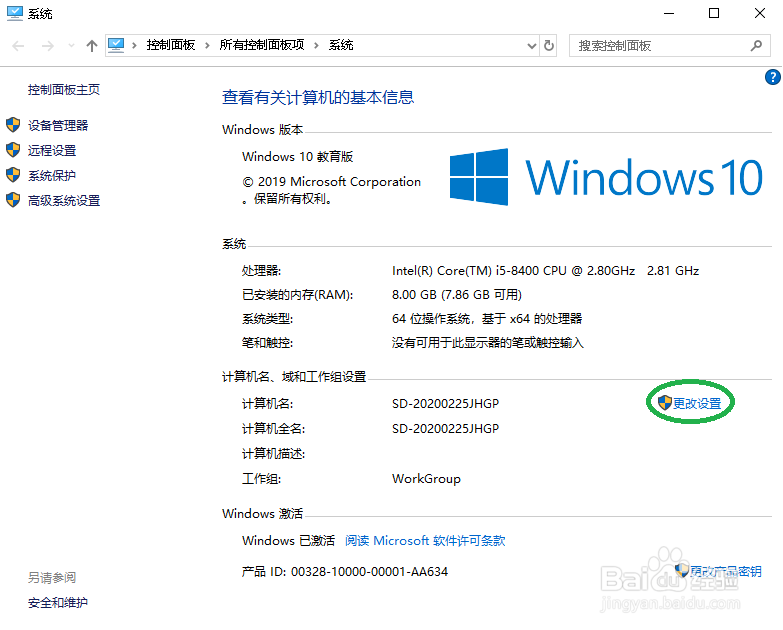
Task: Expand chevron before 控制面板 breadcrumb
Action: tap(134, 45)
